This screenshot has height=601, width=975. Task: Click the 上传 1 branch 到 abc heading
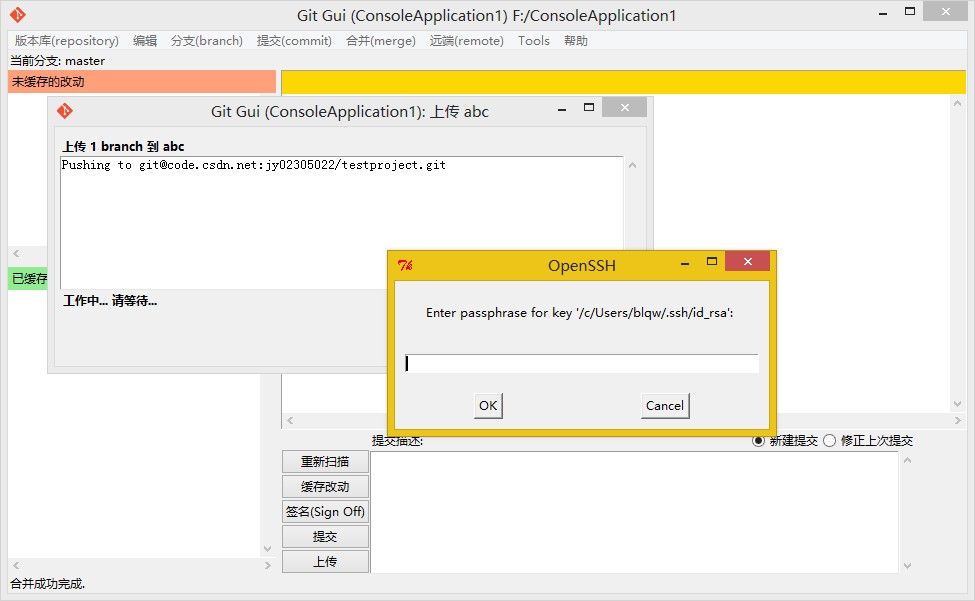tap(123, 147)
